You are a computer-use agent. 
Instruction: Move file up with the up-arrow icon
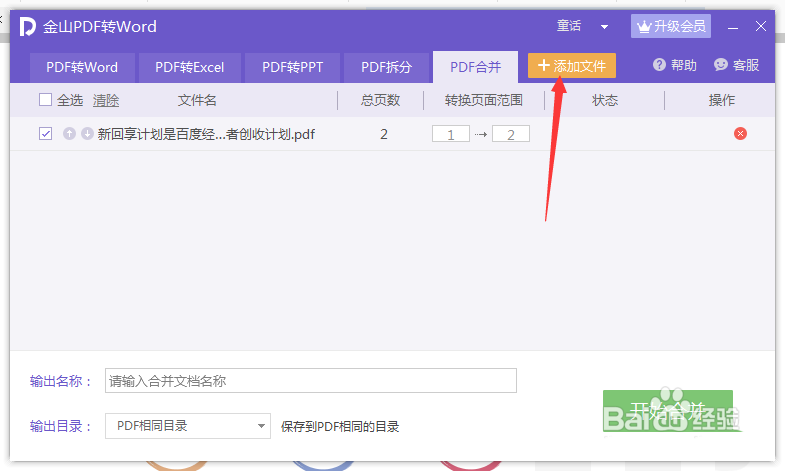coord(70,134)
